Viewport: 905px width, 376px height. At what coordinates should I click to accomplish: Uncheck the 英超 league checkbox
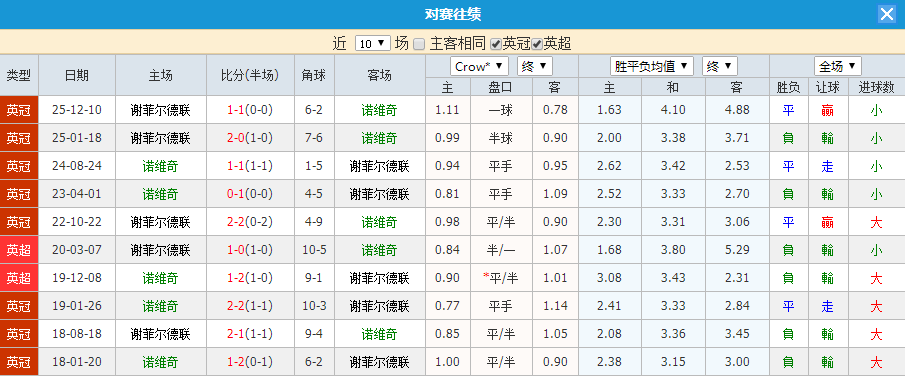[x=537, y=44]
